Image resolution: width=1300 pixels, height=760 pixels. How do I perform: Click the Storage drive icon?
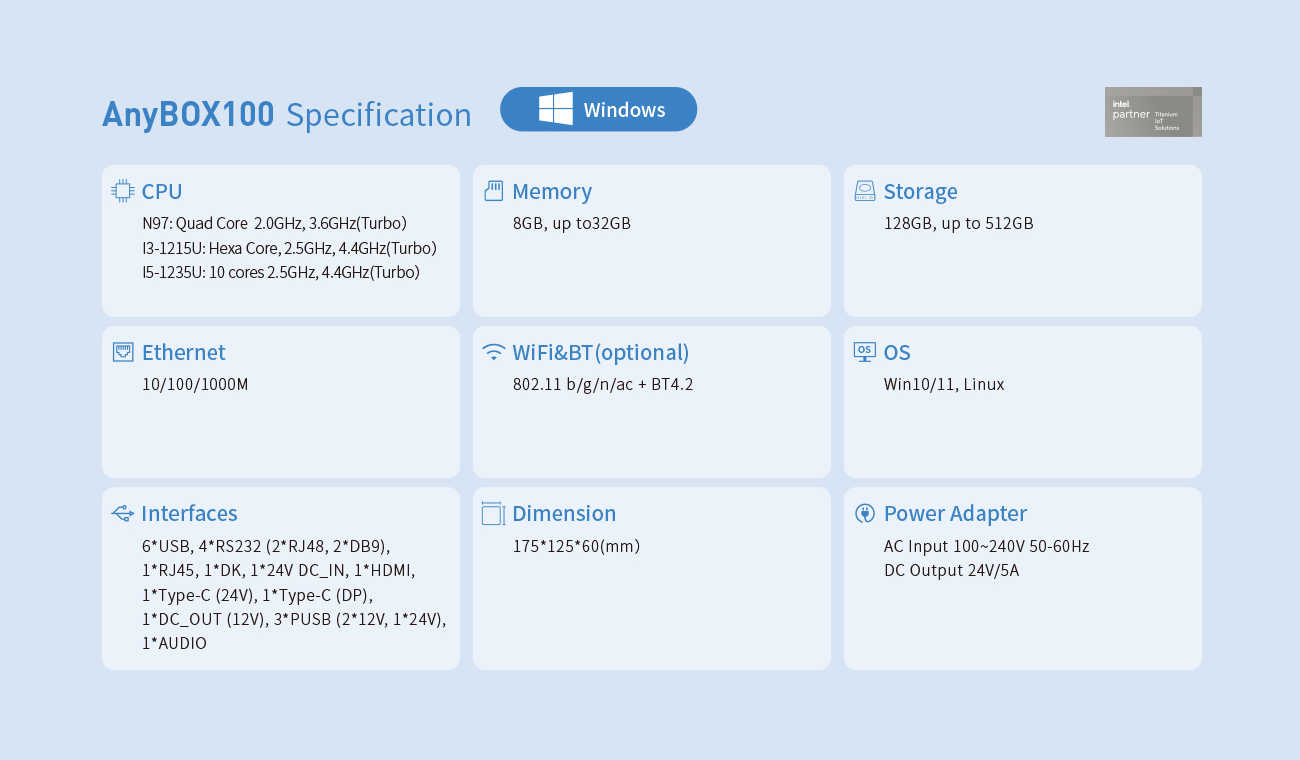click(x=865, y=191)
